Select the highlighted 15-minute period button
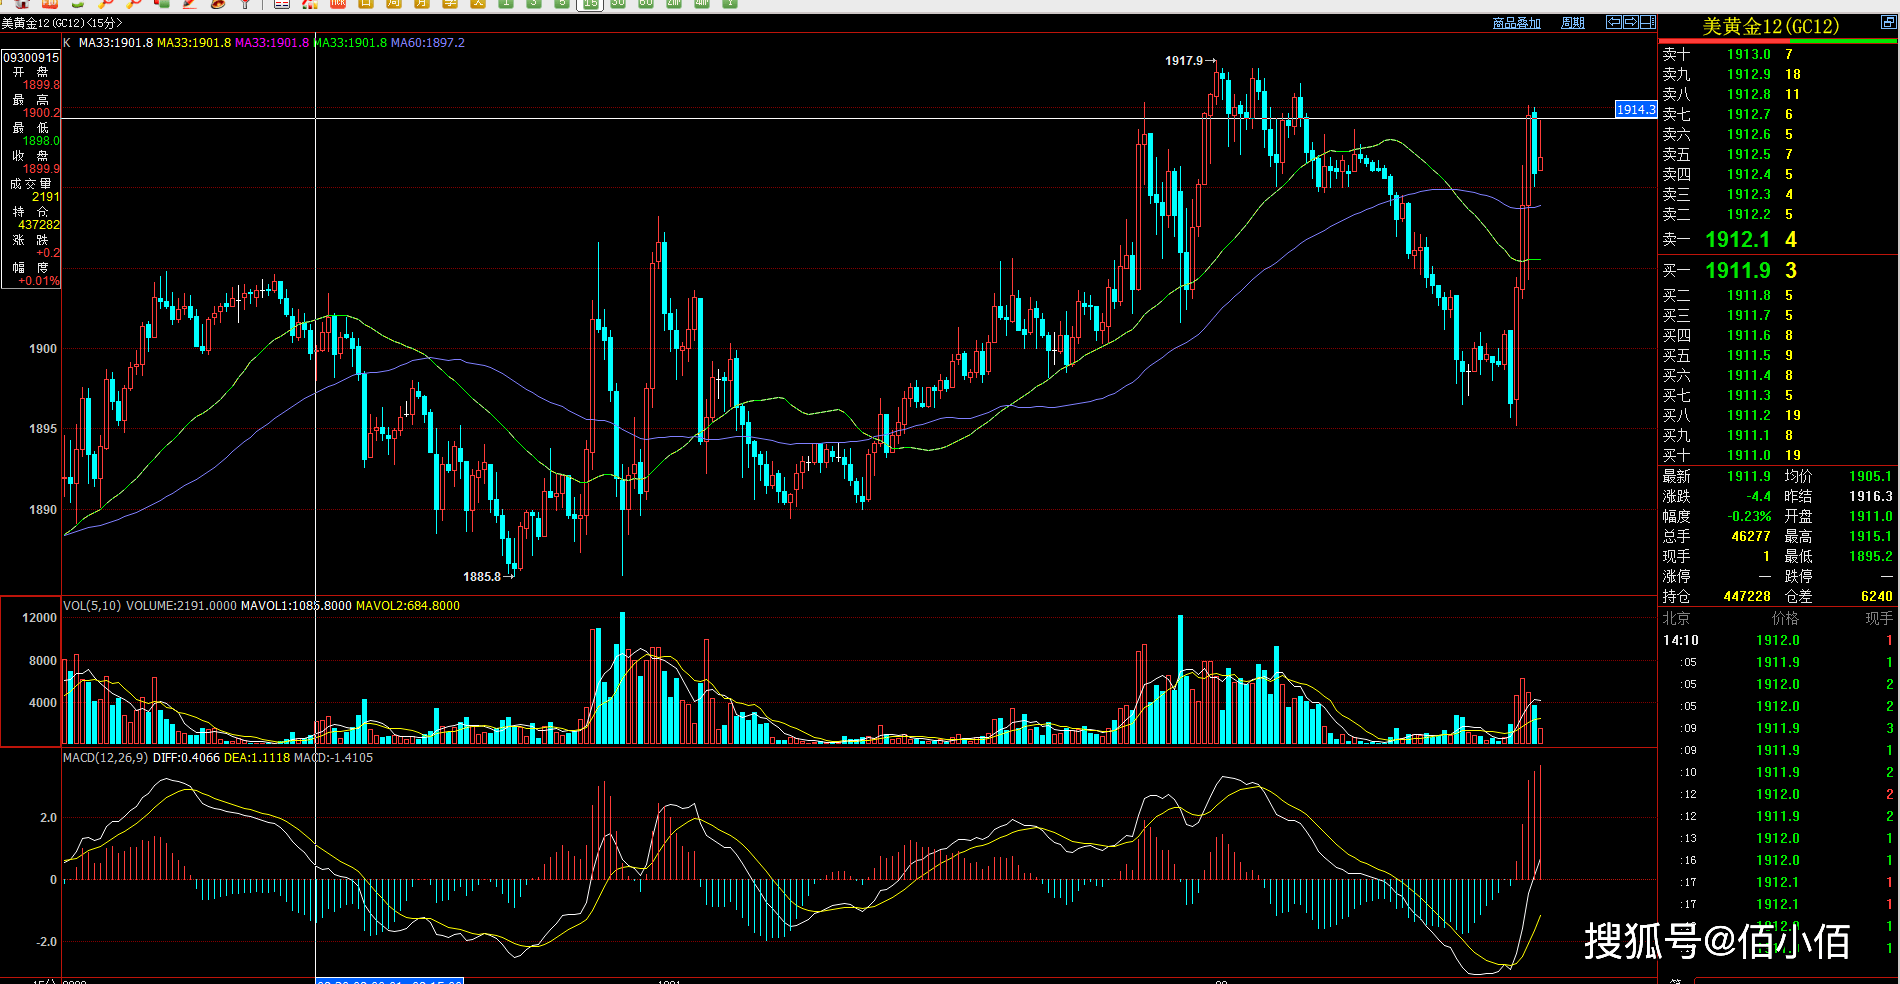Viewport: 1900px width, 984px height. [x=591, y=4]
